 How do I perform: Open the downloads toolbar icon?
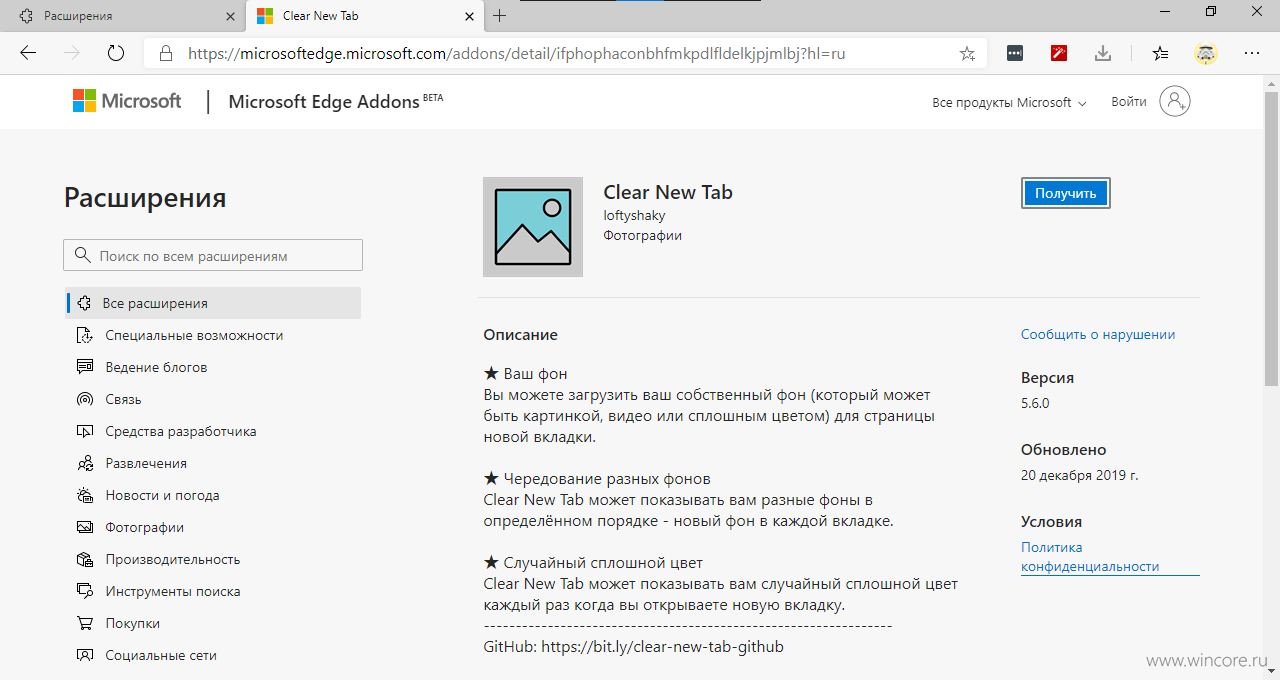click(x=1103, y=54)
